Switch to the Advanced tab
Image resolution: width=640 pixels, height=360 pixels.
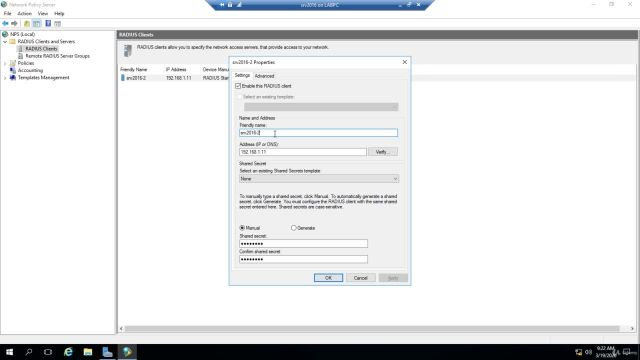click(264, 76)
